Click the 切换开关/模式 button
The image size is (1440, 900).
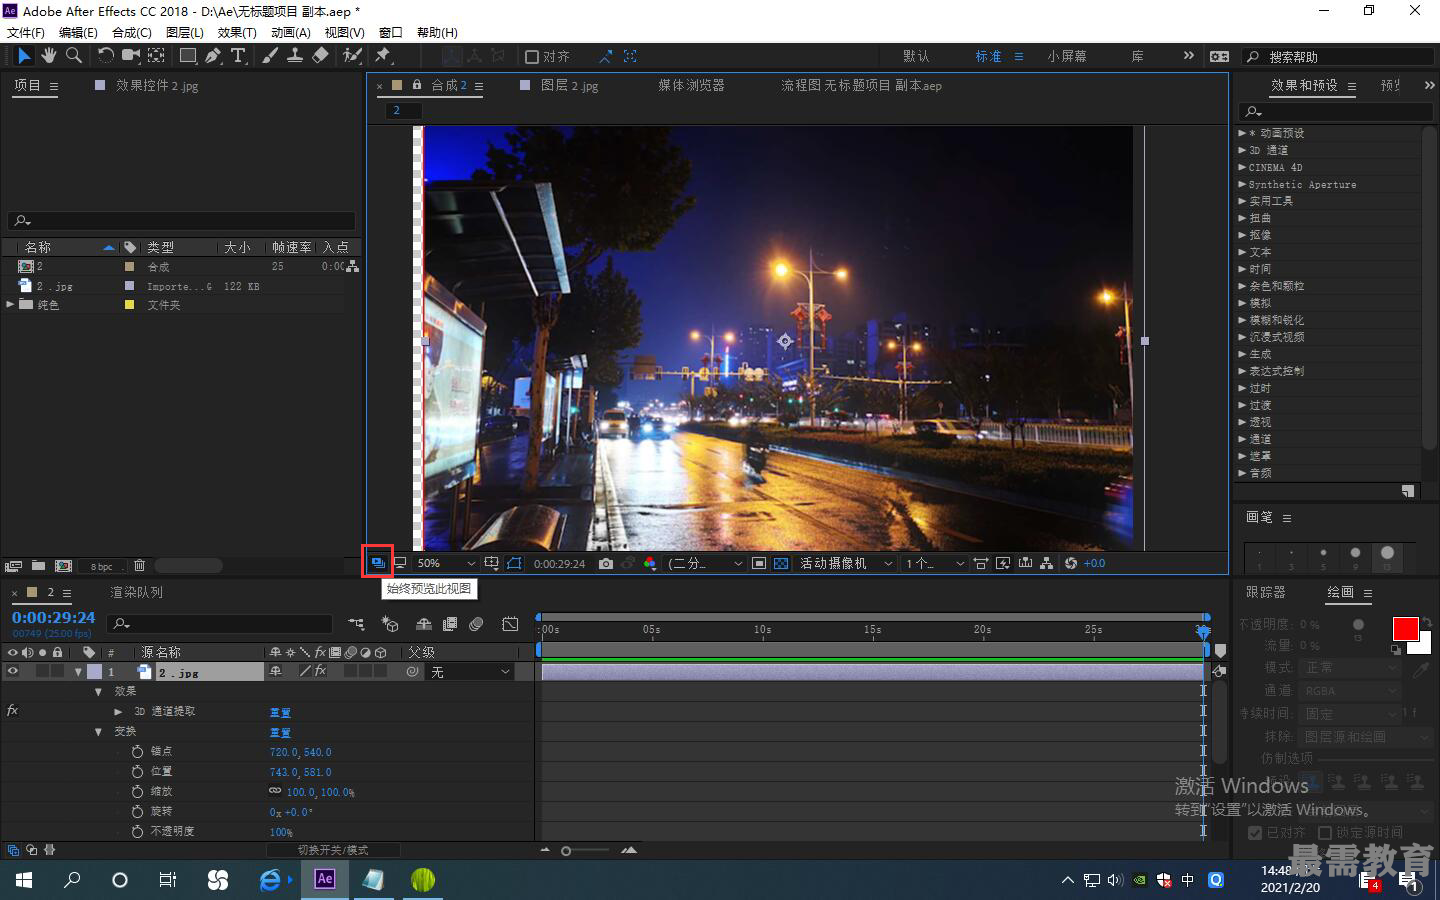click(333, 850)
